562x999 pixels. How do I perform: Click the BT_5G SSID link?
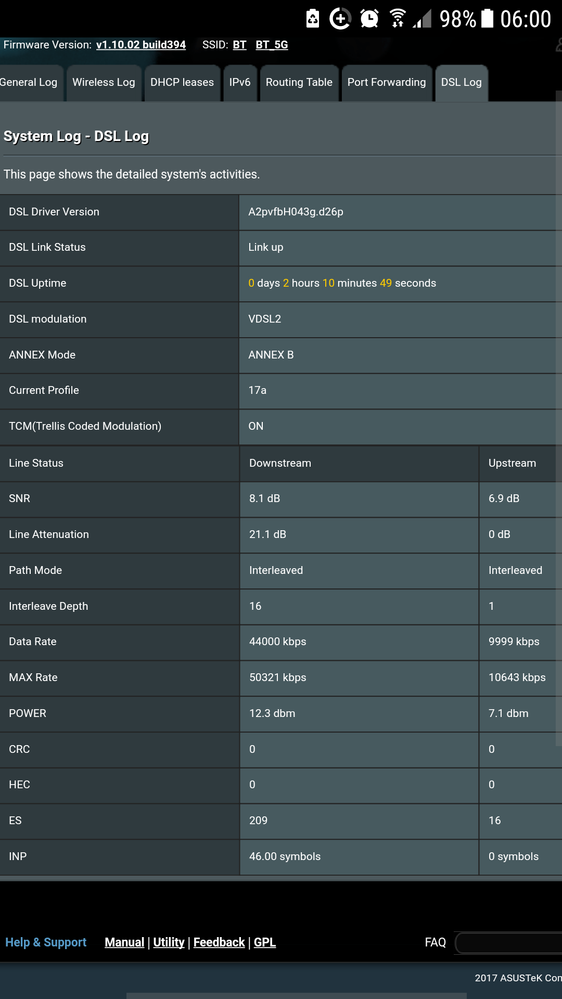(x=271, y=45)
